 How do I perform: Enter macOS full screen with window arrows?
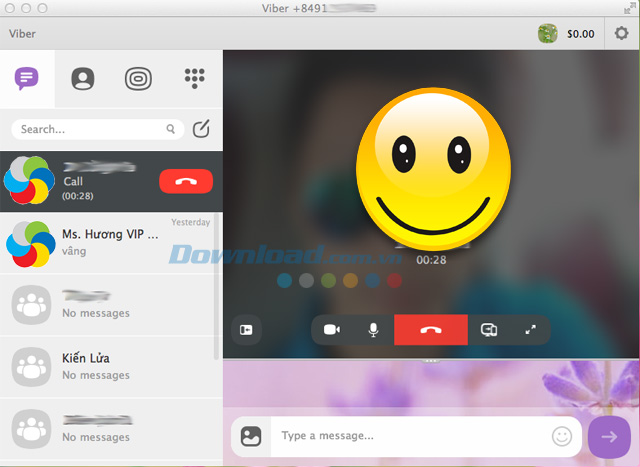[x=629, y=8]
